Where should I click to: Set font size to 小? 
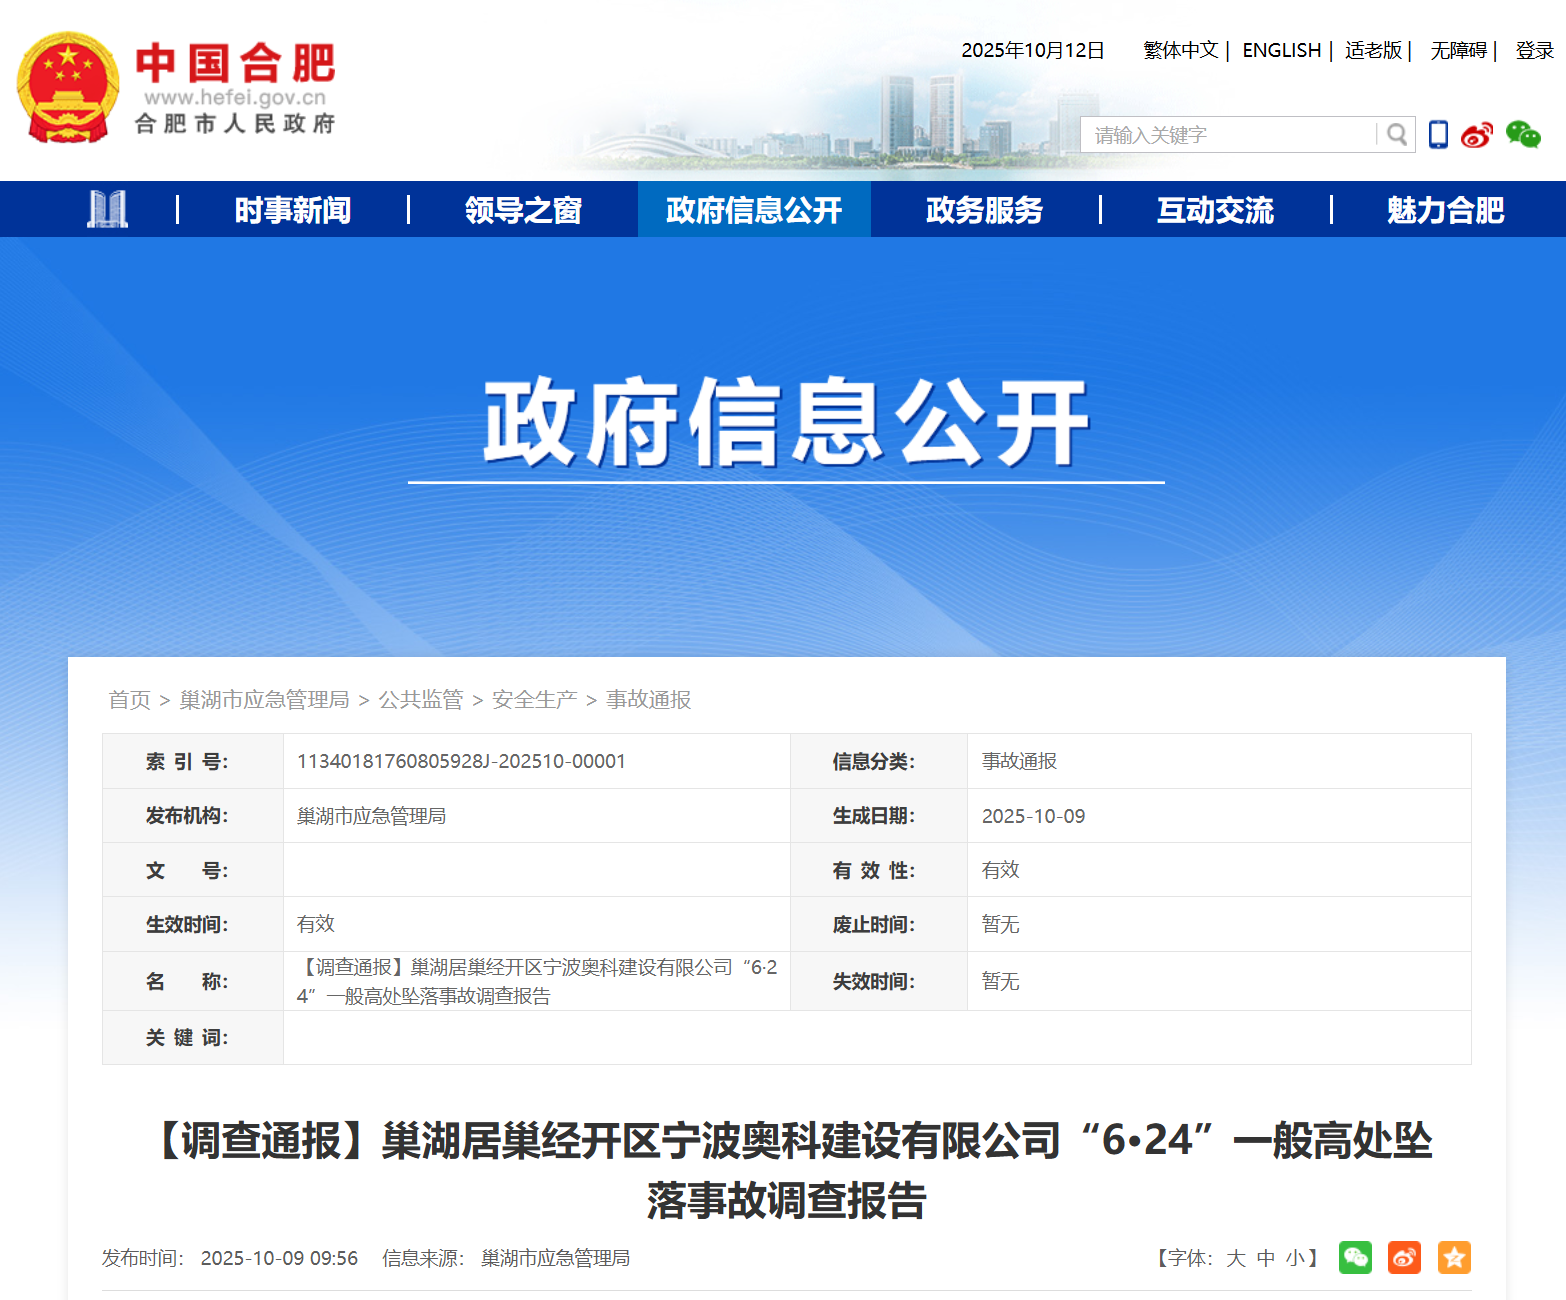1295,1258
